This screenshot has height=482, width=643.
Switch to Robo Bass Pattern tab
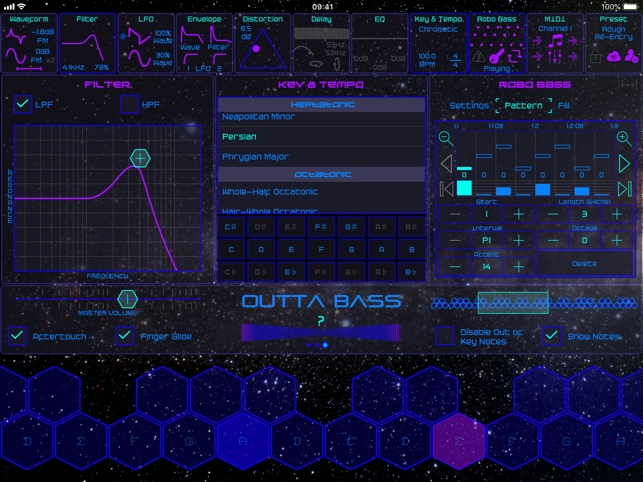pos(523,106)
